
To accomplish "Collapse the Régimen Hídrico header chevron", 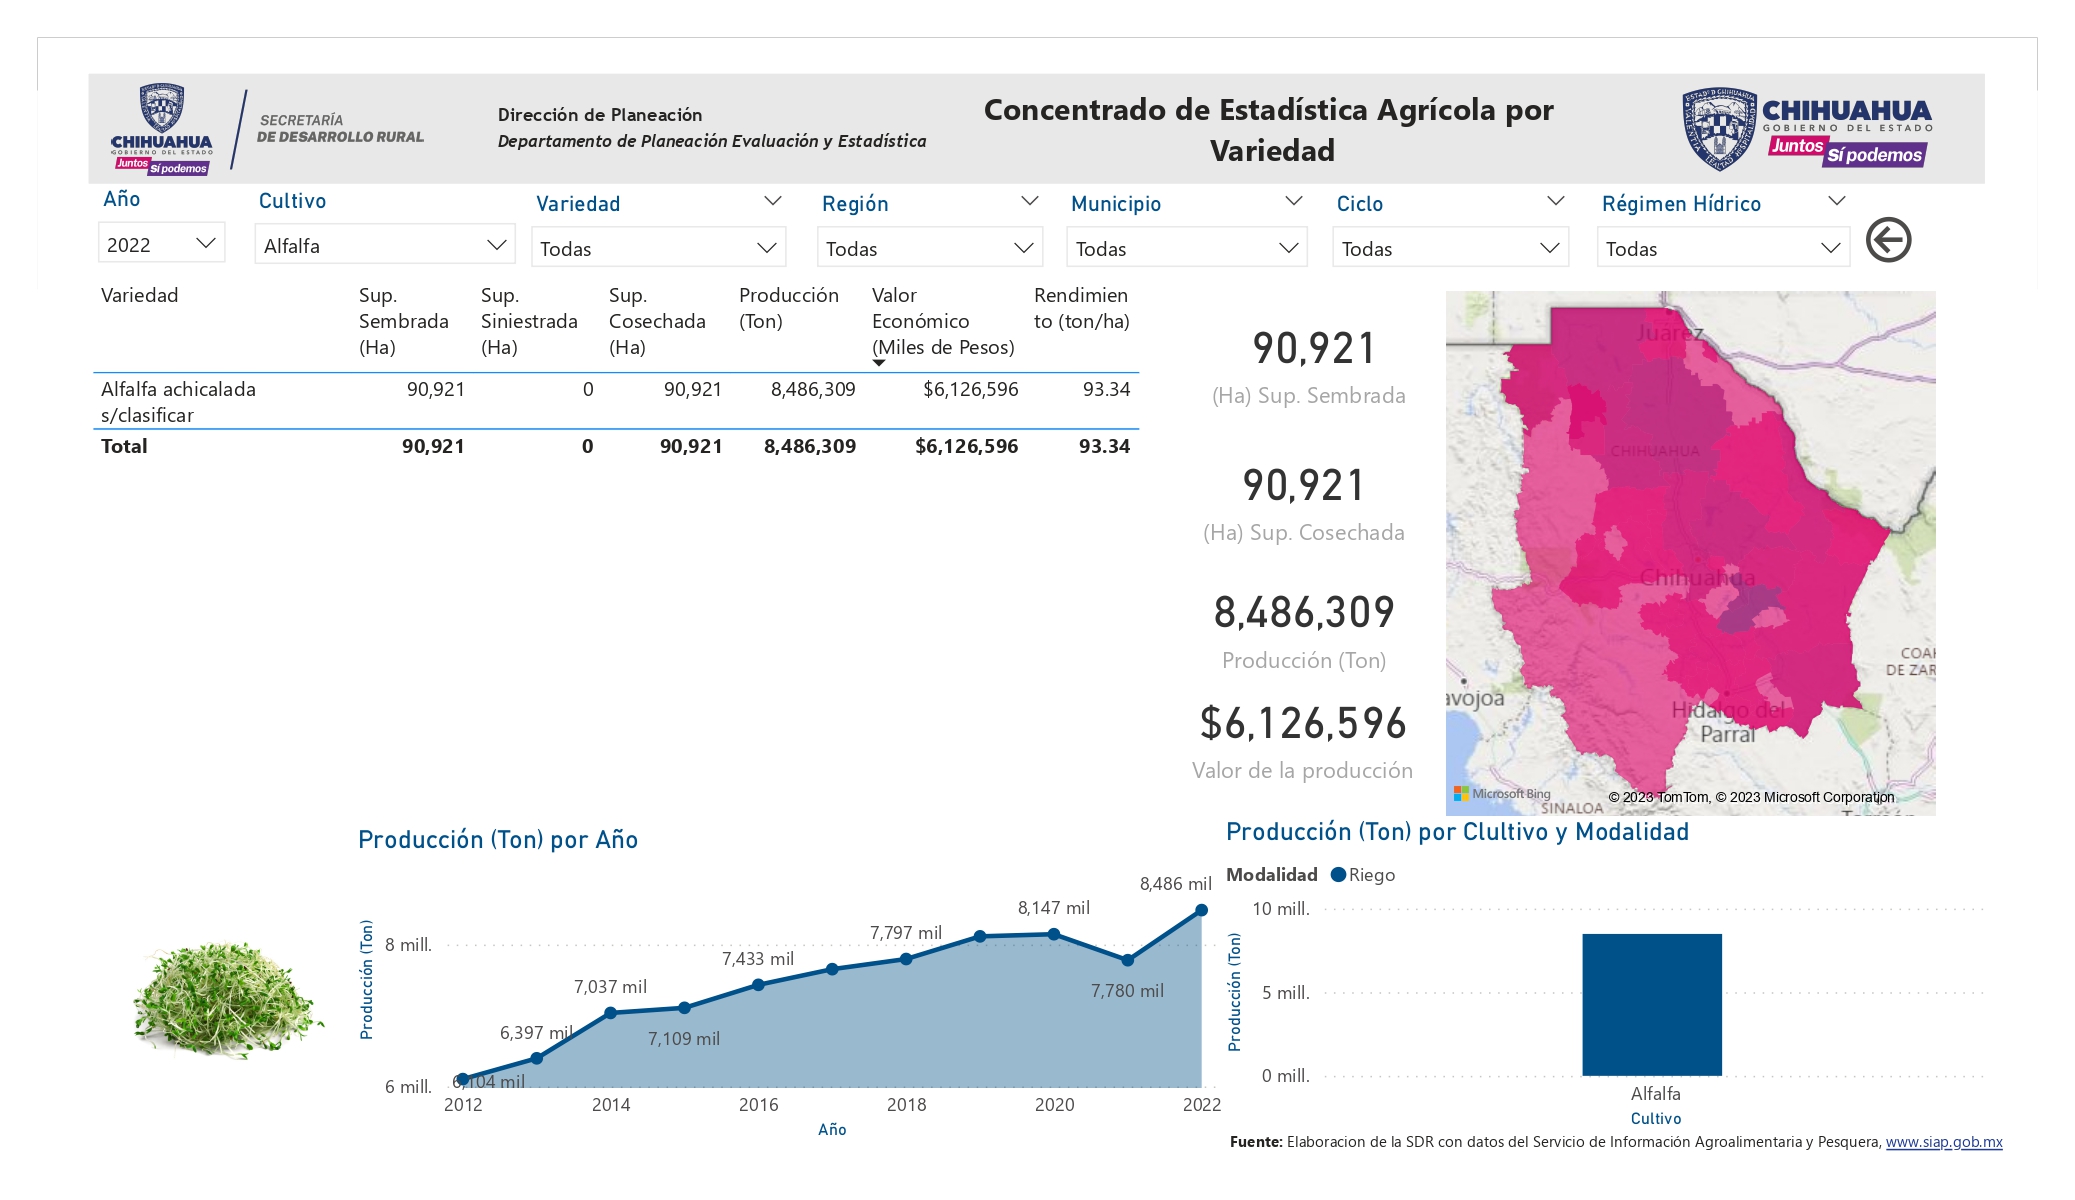I will click(x=1836, y=201).
